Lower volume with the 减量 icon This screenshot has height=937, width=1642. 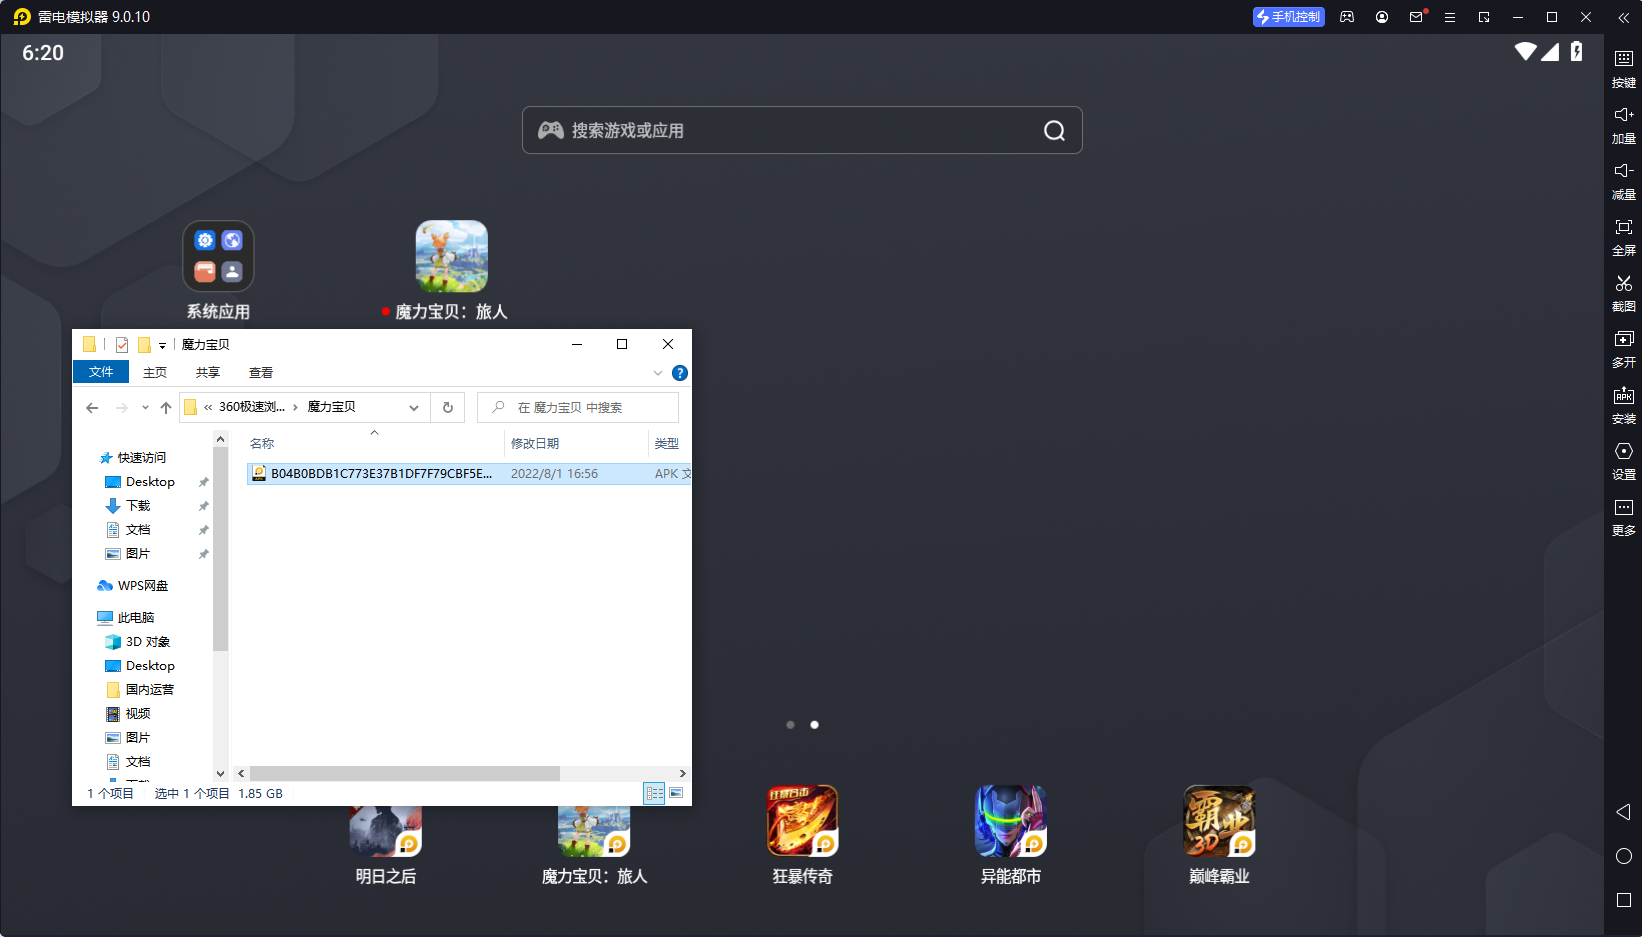pos(1623,180)
